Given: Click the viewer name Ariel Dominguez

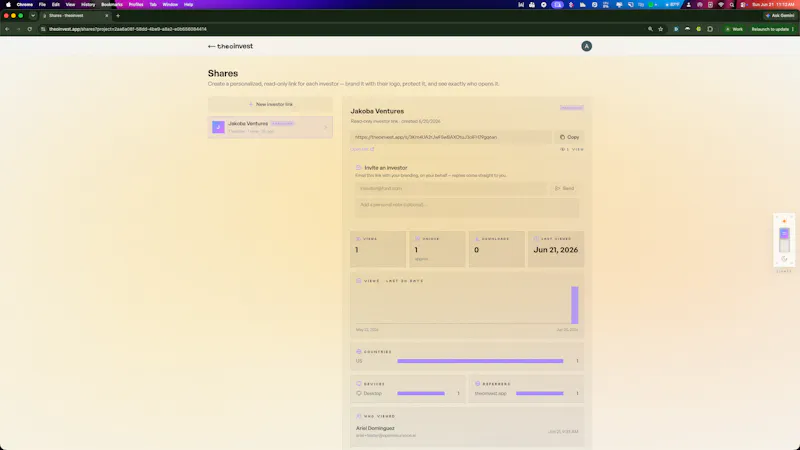Looking at the screenshot, I should click(375, 428).
